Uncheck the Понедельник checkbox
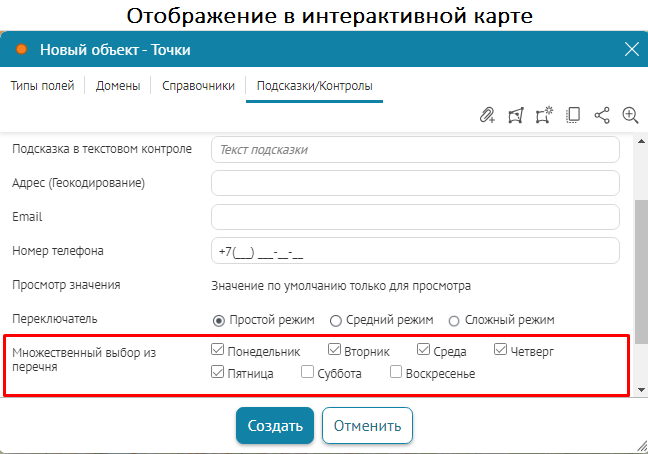Image resolution: width=648 pixels, height=454 pixels. tap(218, 352)
